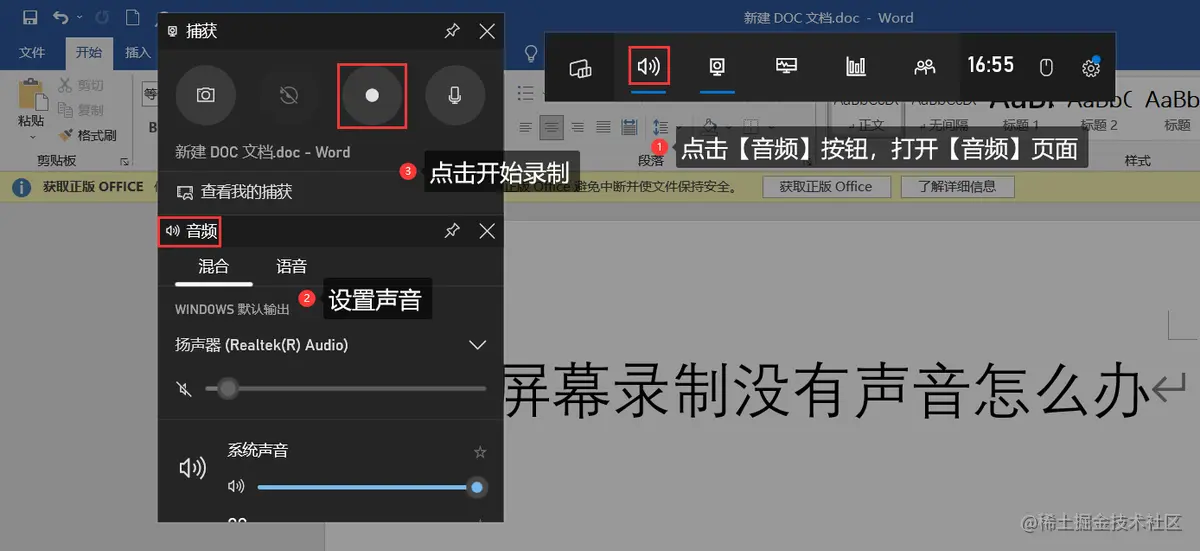The image size is (1200, 551).
Task: Open the 剪贴板 clipboard pane launcher
Action: pyautogui.click(x=125, y=161)
